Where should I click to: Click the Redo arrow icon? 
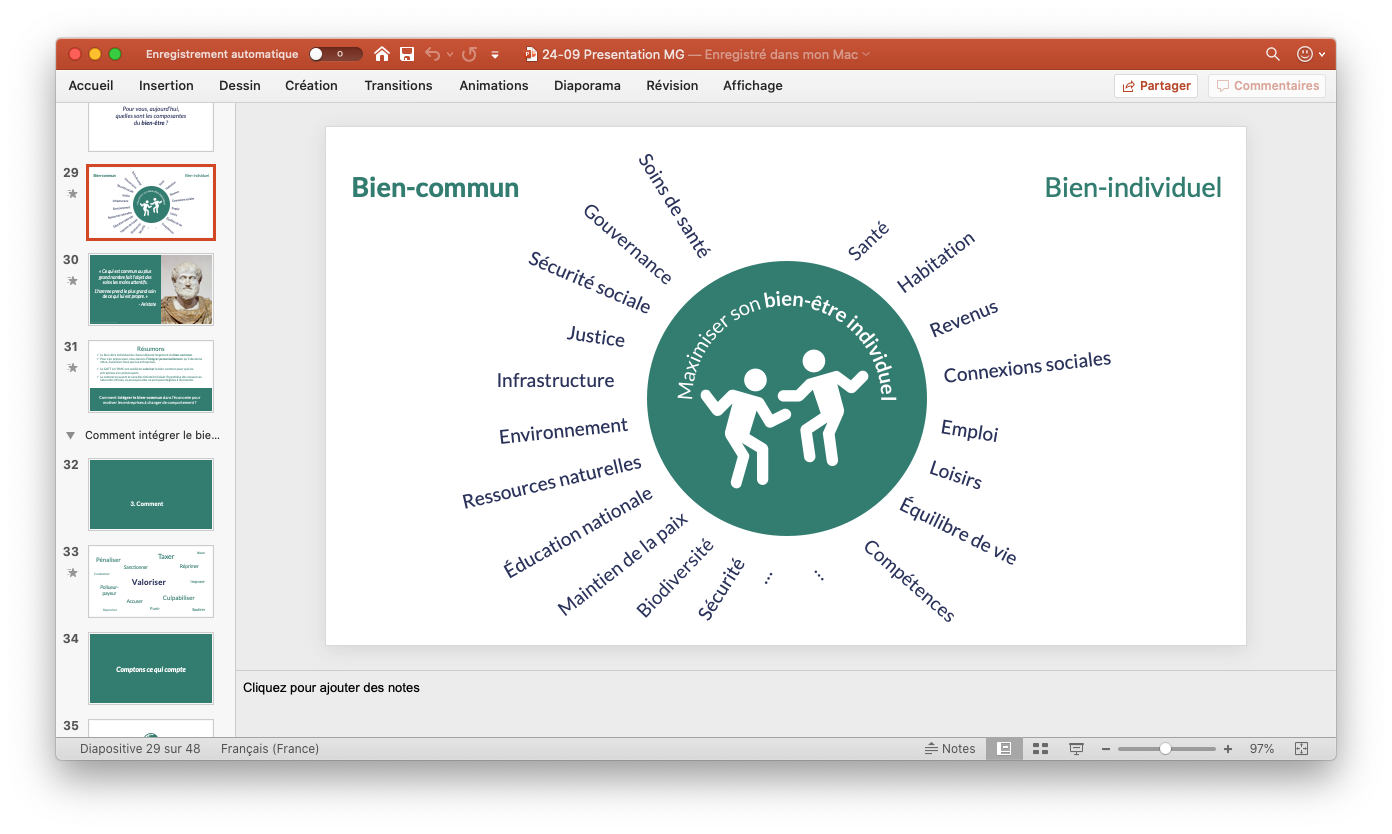point(469,54)
